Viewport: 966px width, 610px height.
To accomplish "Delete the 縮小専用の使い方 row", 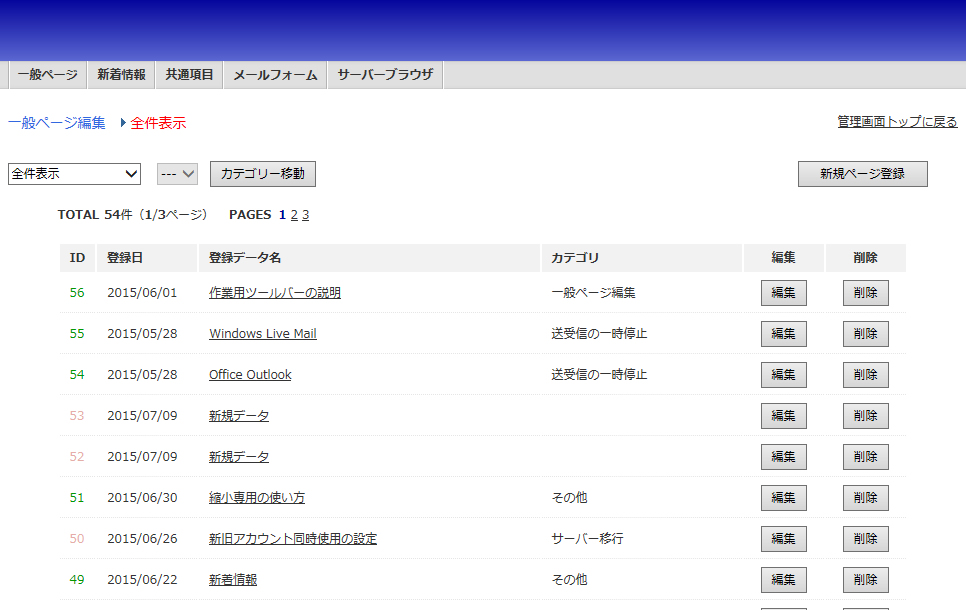I will click(x=865, y=498).
